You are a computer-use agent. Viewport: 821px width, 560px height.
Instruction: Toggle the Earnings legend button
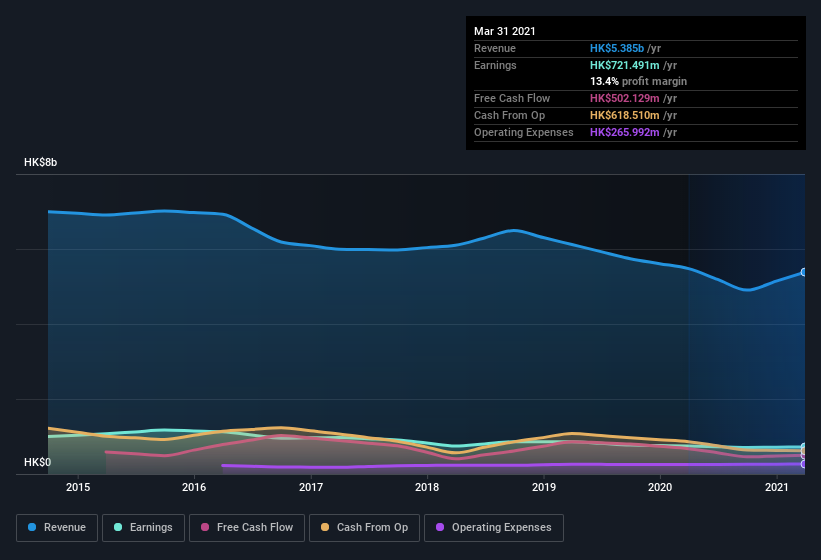tap(143, 528)
